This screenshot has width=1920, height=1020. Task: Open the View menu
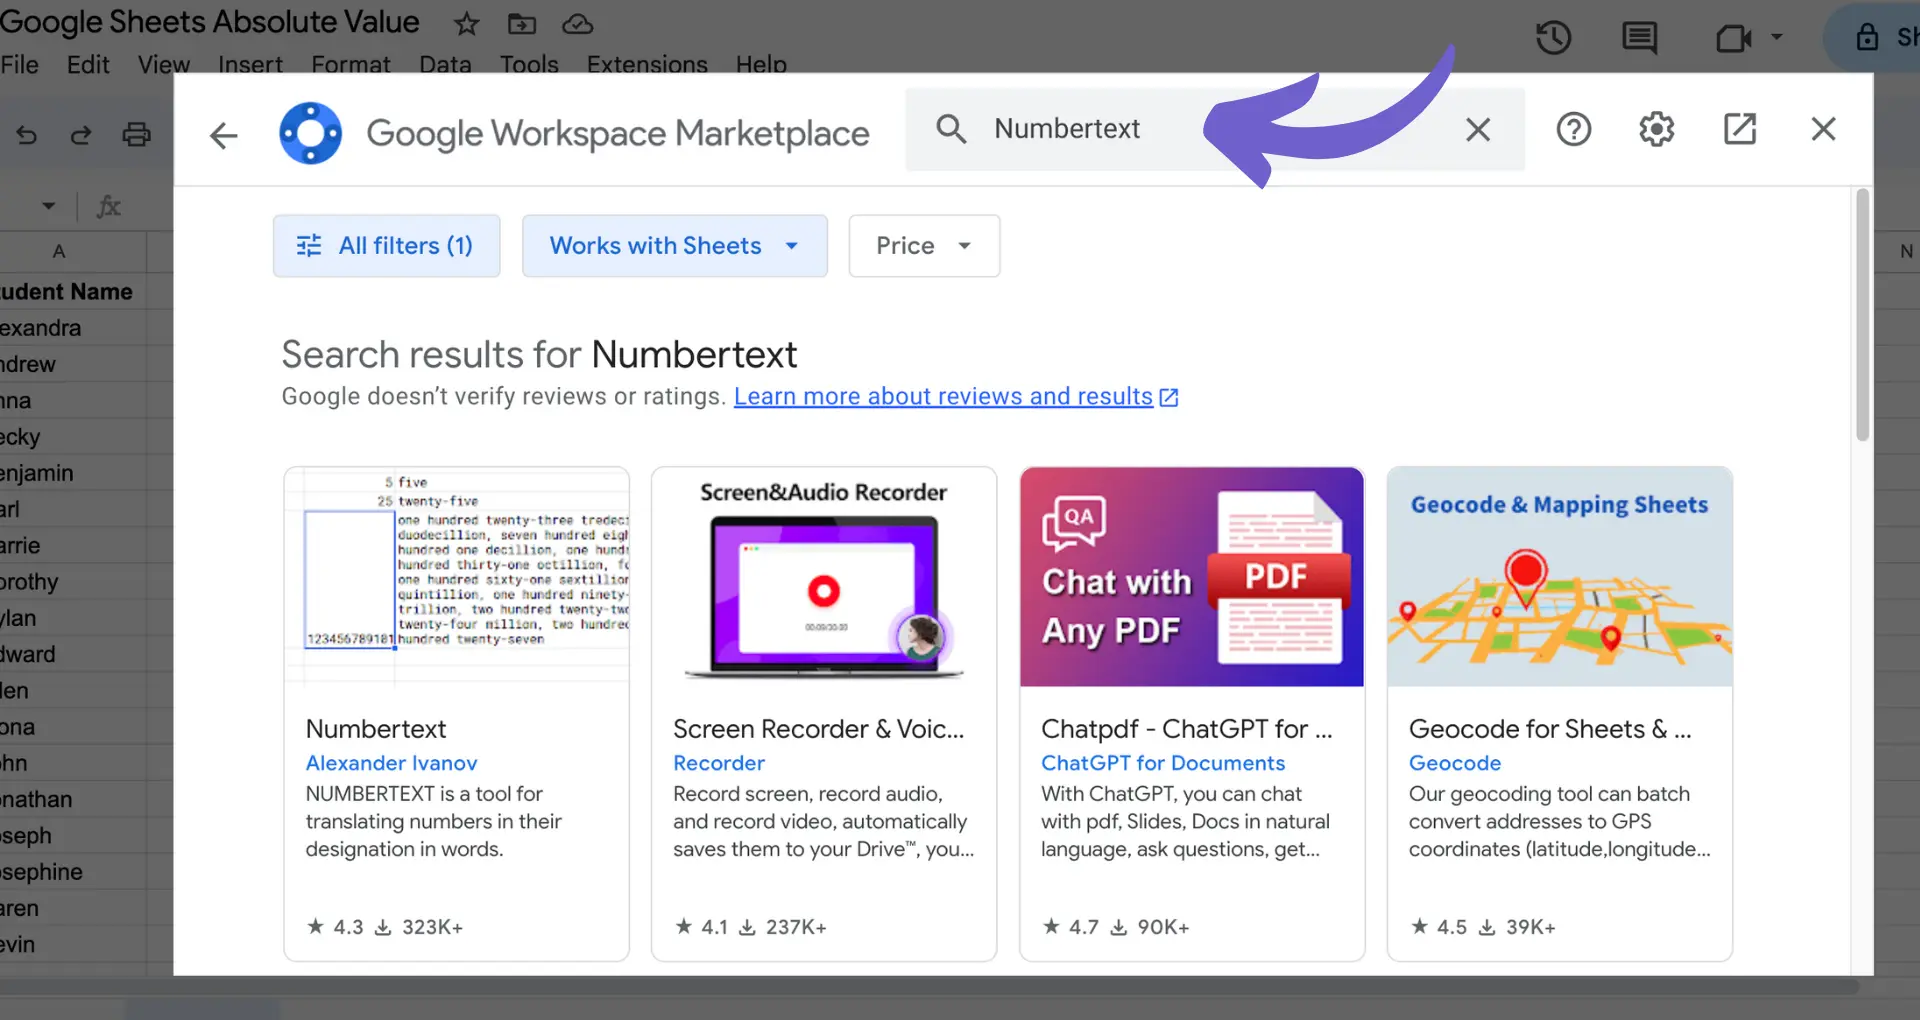point(164,65)
